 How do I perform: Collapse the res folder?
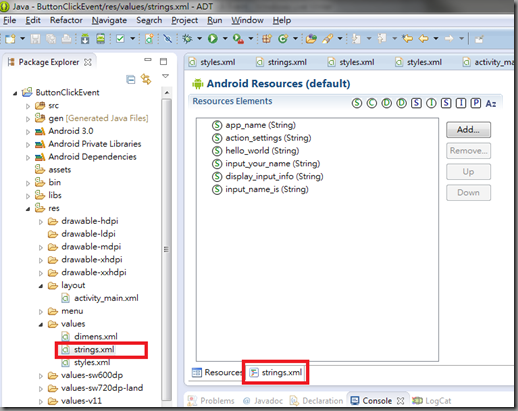pos(28,209)
